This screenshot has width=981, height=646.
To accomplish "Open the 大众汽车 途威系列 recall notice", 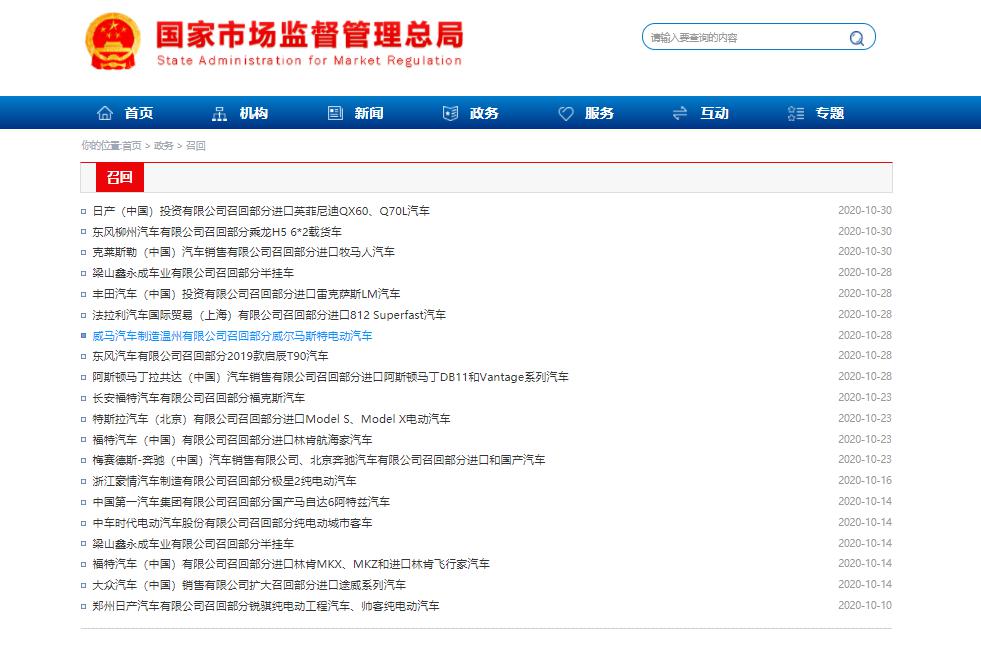I will [249, 585].
